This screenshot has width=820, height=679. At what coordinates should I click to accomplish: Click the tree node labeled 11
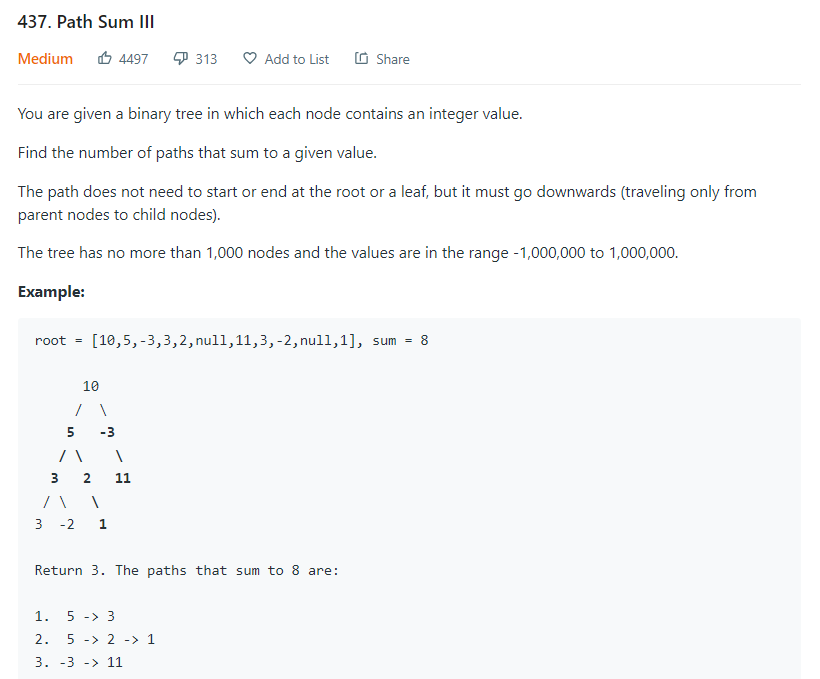click(123, 478)
